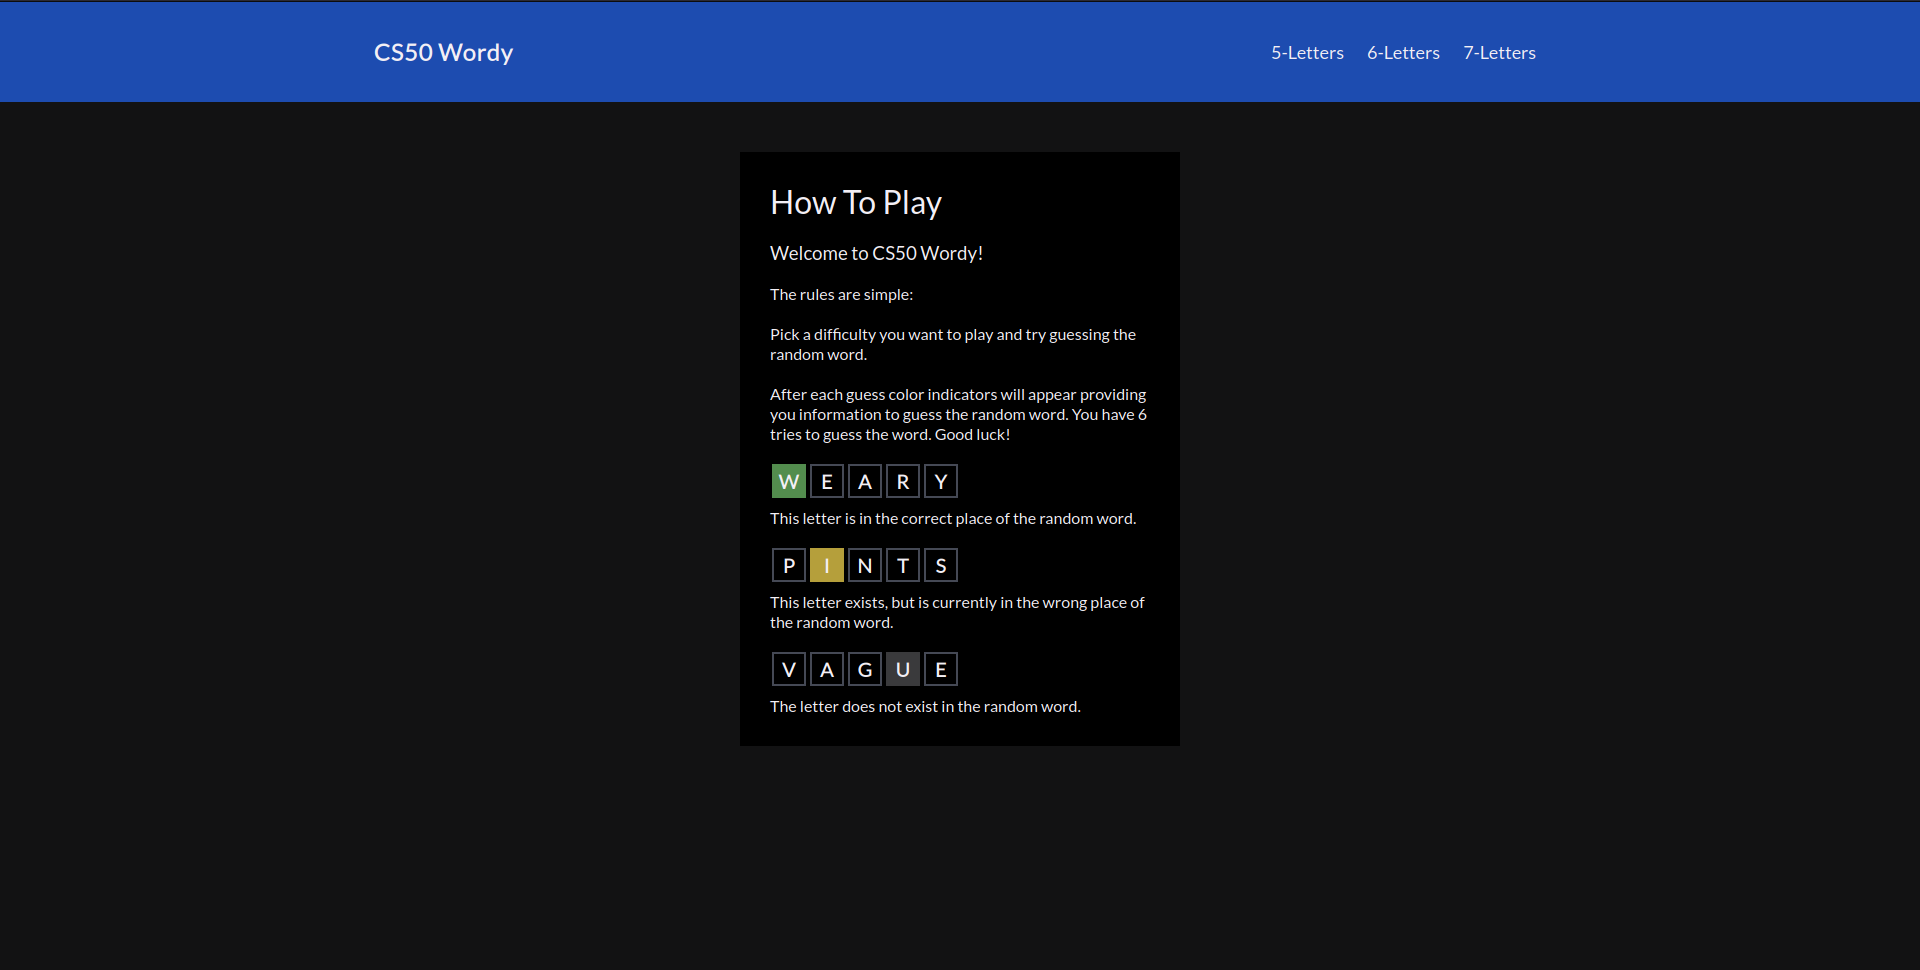Click the E tile in the WEARY row
The height and width of the screenshot is (970, 1920).
tap(827, 481)
